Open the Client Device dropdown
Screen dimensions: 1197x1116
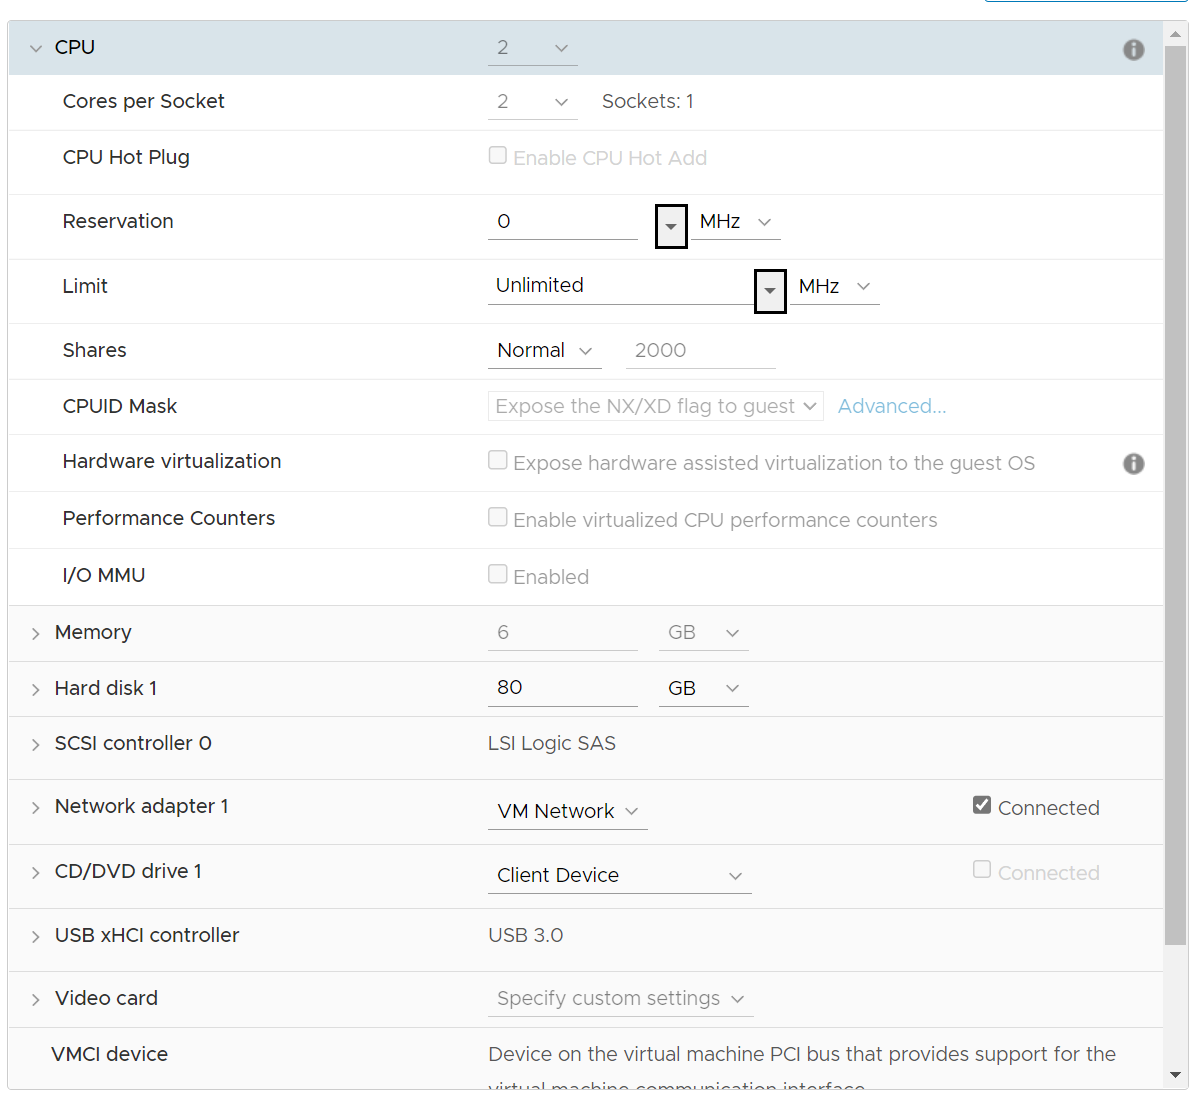pyautogui.click(x=619, y=875)
